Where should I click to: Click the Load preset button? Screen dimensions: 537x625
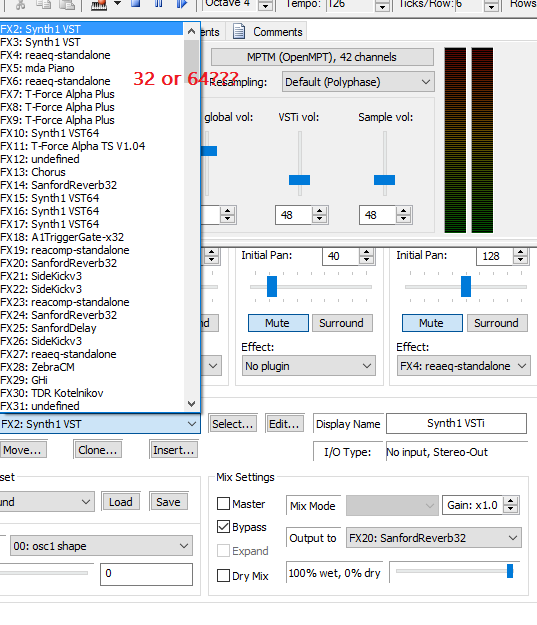tap(120, 501)
